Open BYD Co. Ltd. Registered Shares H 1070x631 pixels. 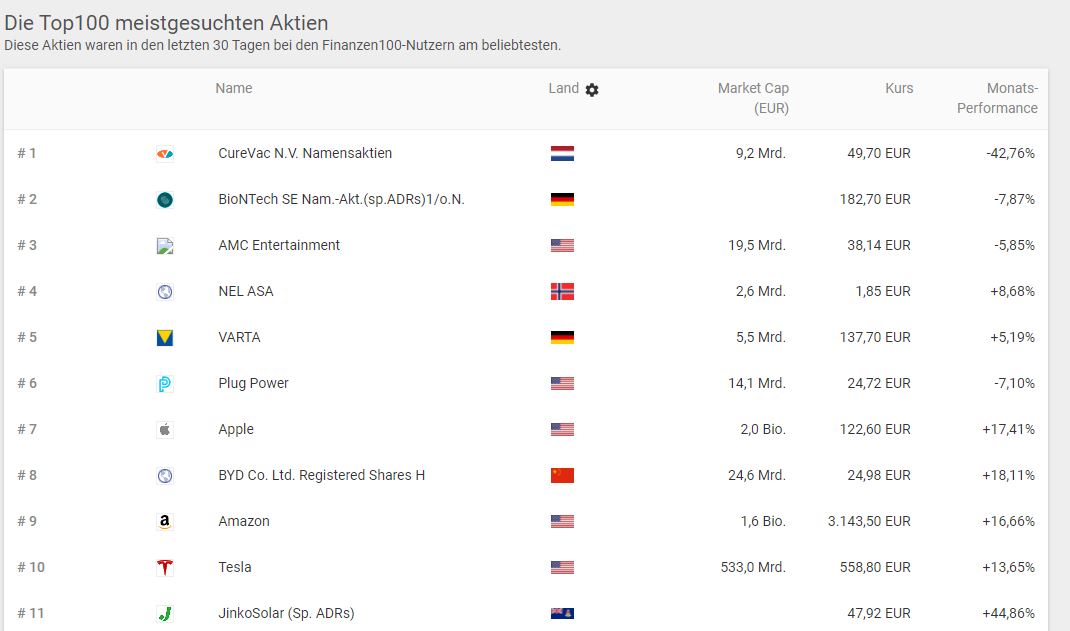(321, 475)
